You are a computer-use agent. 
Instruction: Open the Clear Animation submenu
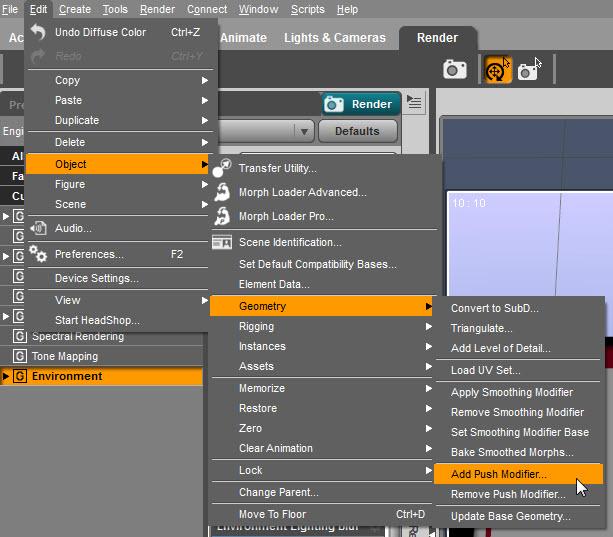(322, 448)
